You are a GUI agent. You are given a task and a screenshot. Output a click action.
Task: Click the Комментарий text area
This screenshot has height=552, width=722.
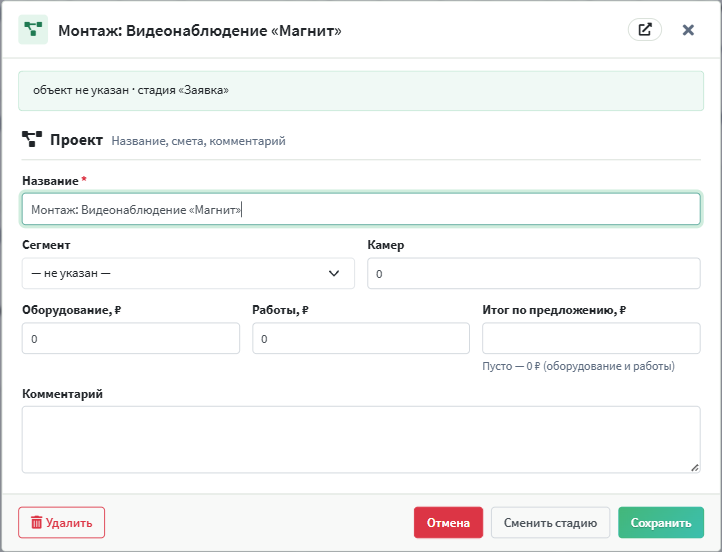coord(361,439)
